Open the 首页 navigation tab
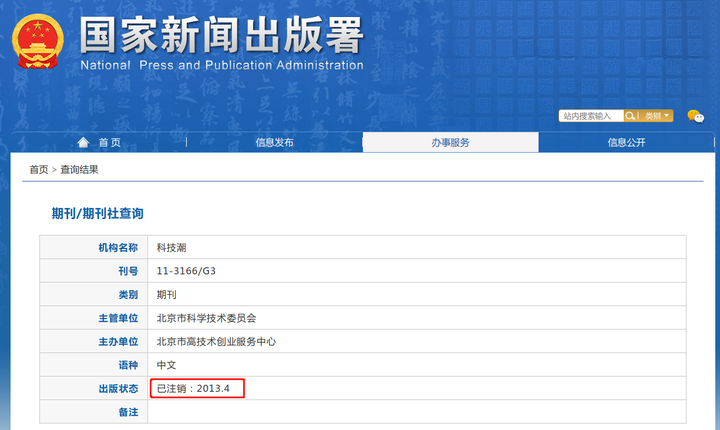The height and width of the screenshot is (430, 720). tap(99, 142)
